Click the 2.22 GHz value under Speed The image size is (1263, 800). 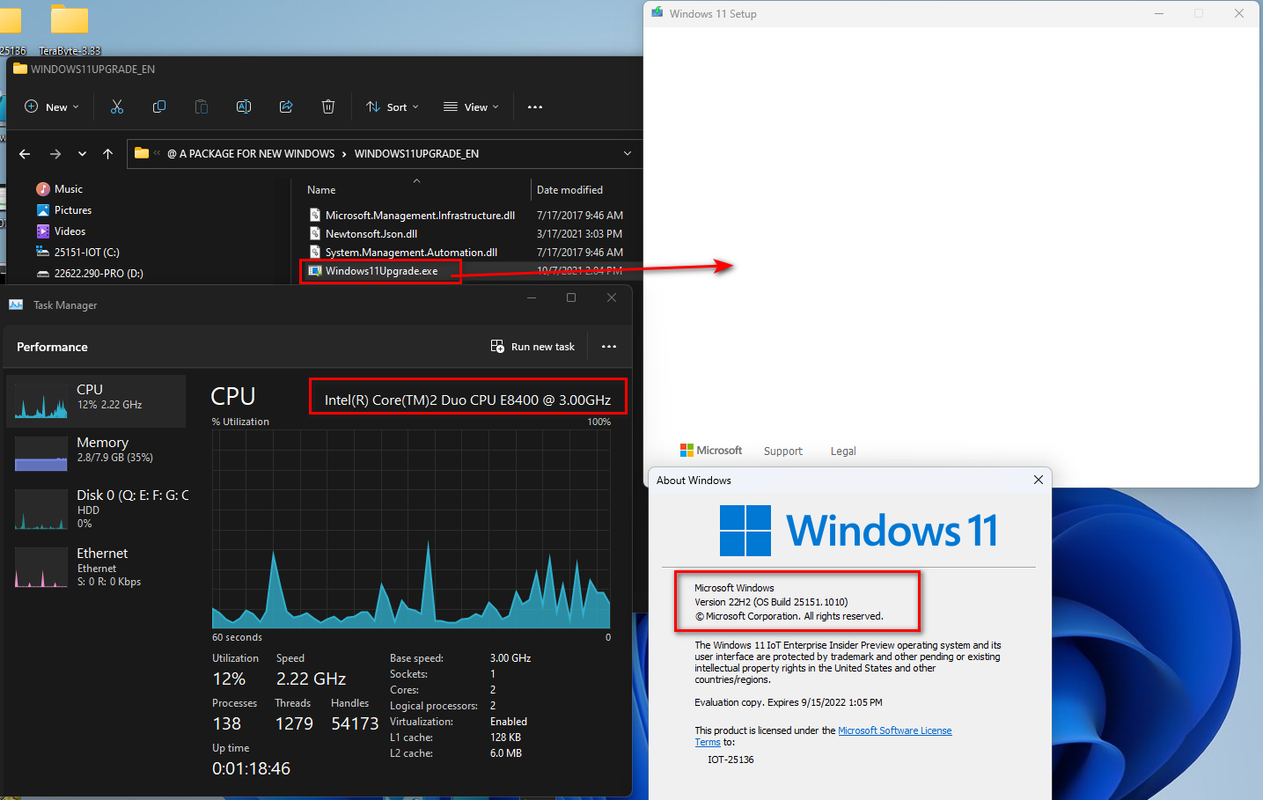point(311,678)
